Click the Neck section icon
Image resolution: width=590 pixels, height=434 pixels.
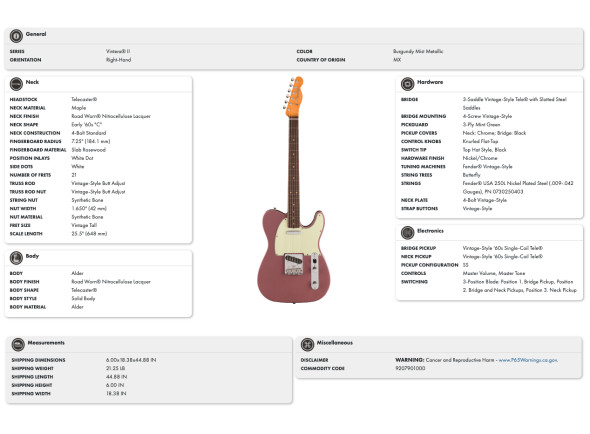[16, 84]
